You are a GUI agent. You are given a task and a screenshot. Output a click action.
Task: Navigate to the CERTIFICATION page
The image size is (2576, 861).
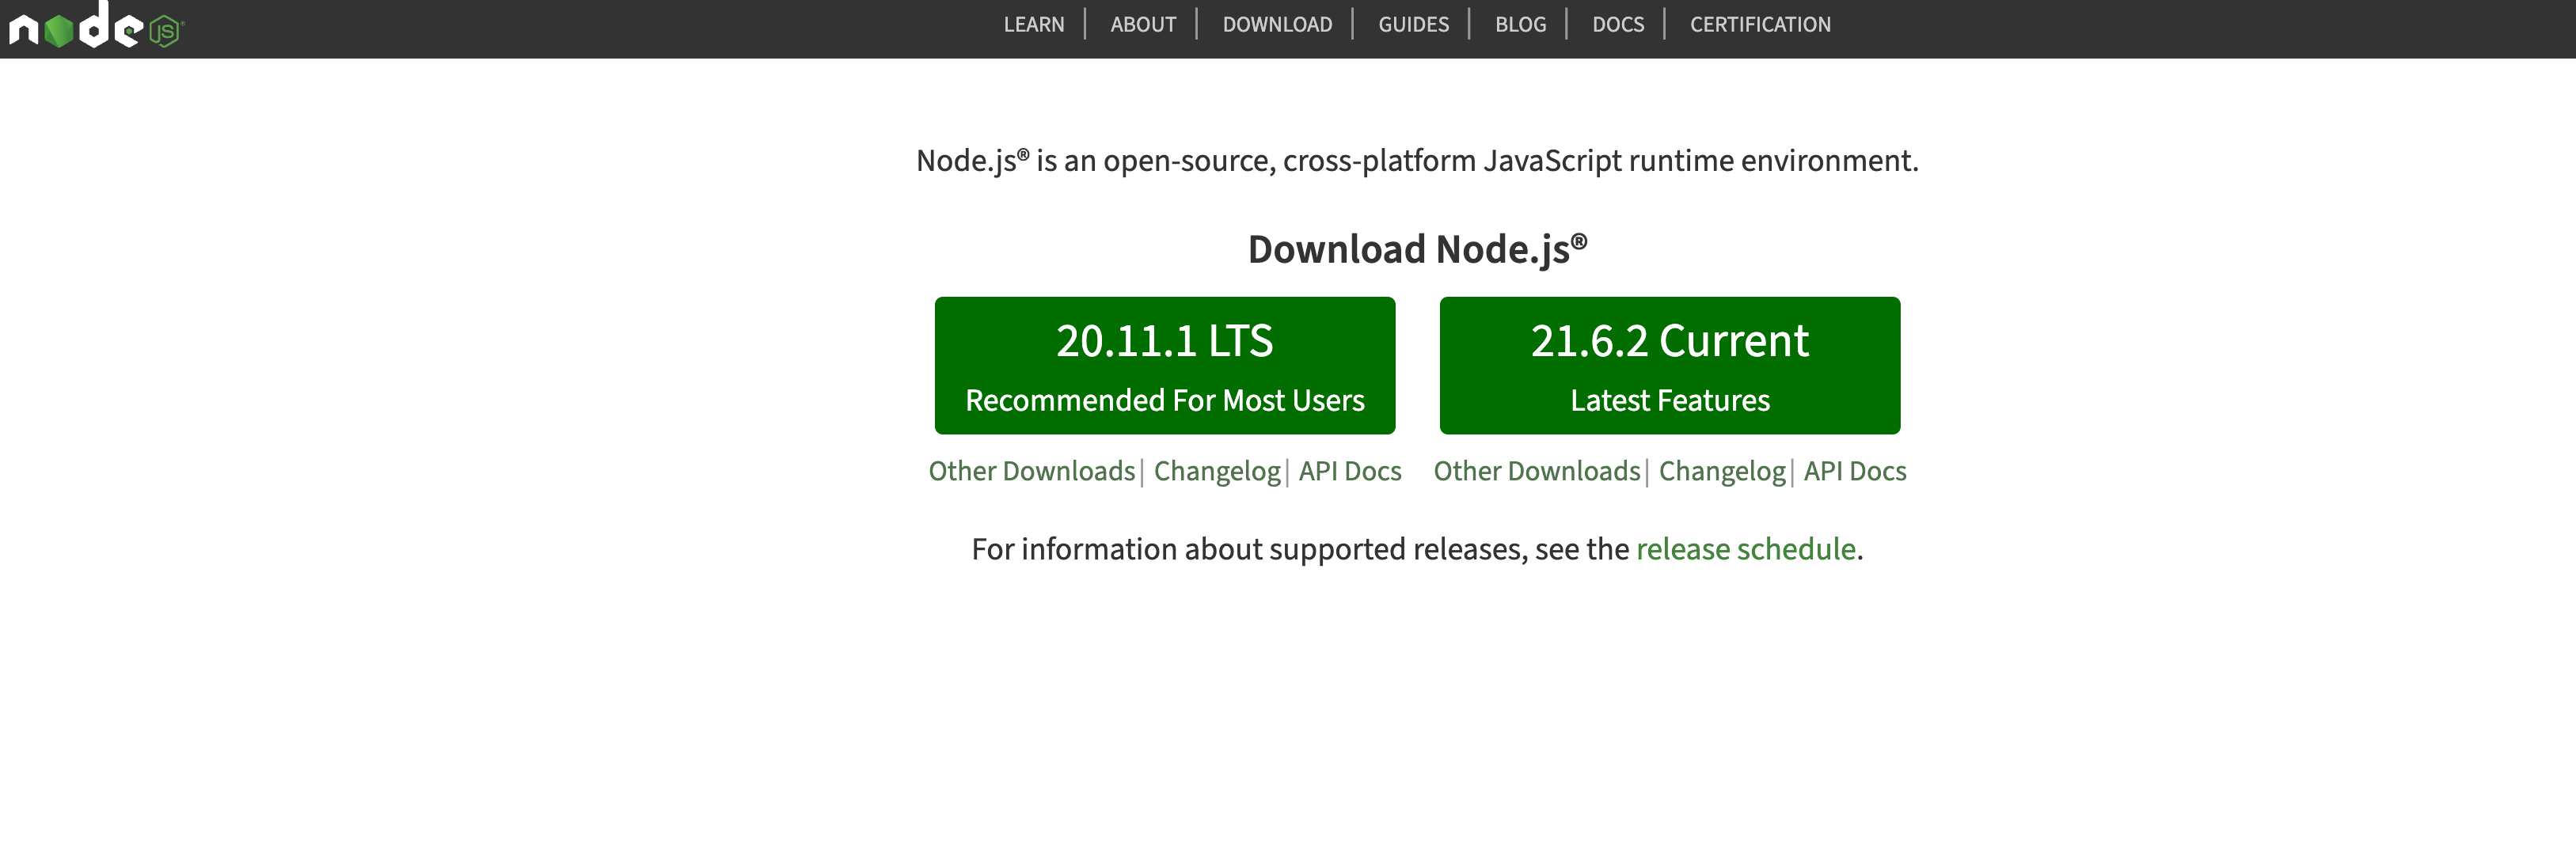(x=1759, y=25)
